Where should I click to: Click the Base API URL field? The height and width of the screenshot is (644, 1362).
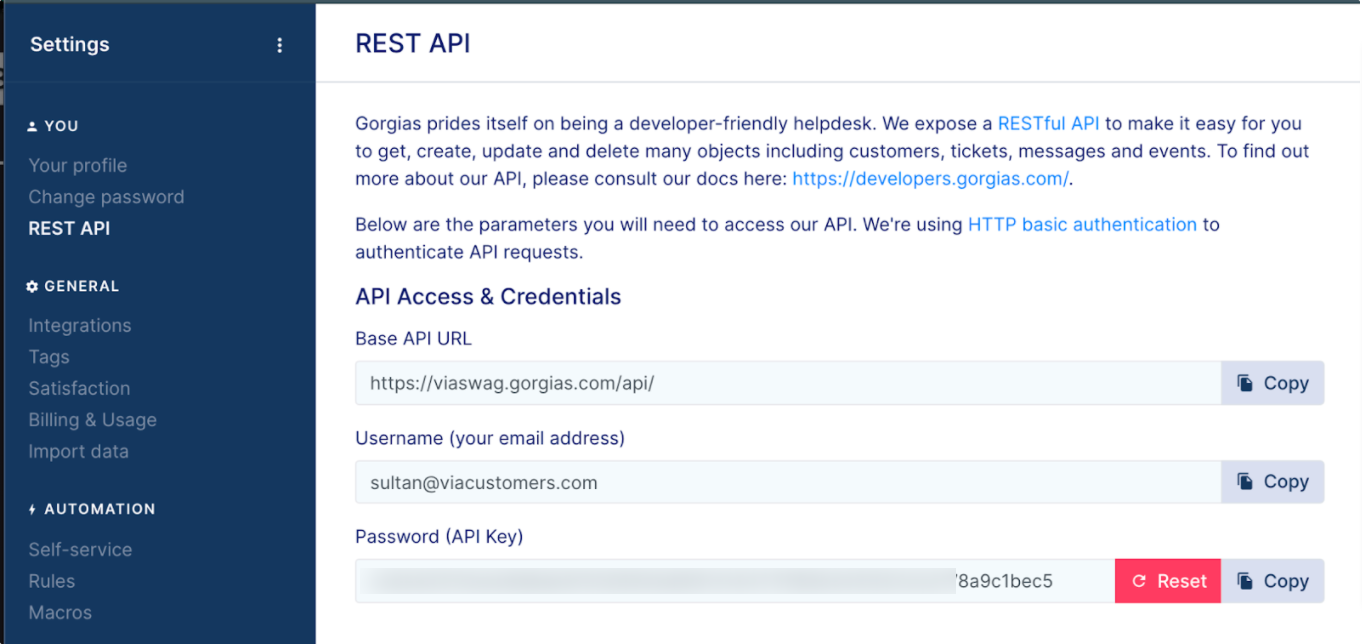[x=788, y=383]
